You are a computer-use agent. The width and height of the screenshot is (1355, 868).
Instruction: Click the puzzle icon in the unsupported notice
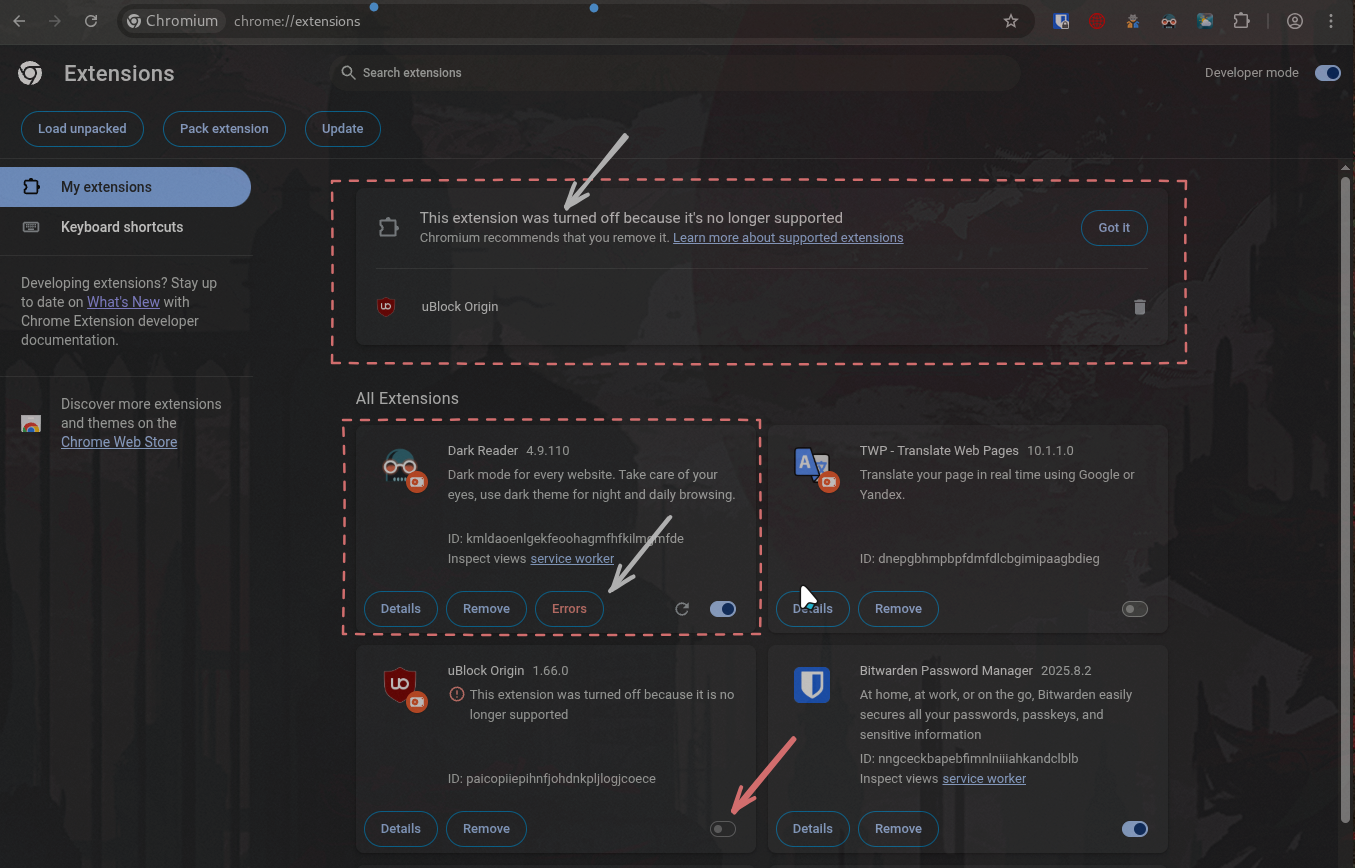coord(388,227)
